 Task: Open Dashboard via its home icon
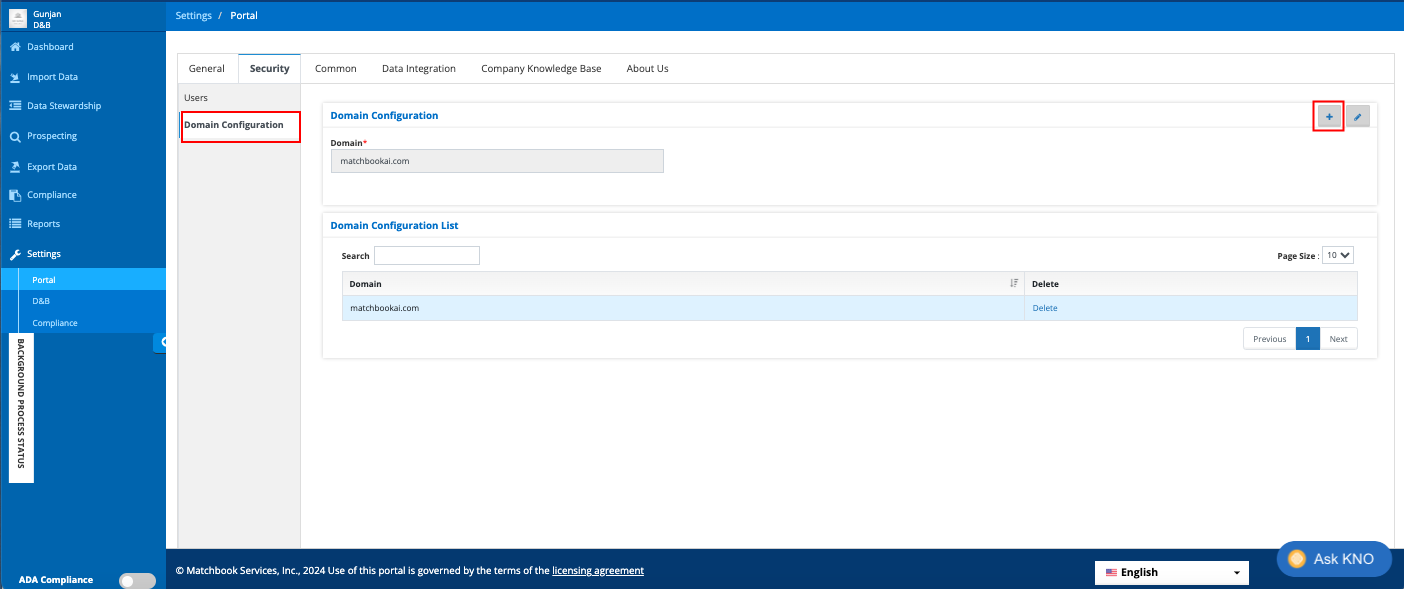[15, 47]
